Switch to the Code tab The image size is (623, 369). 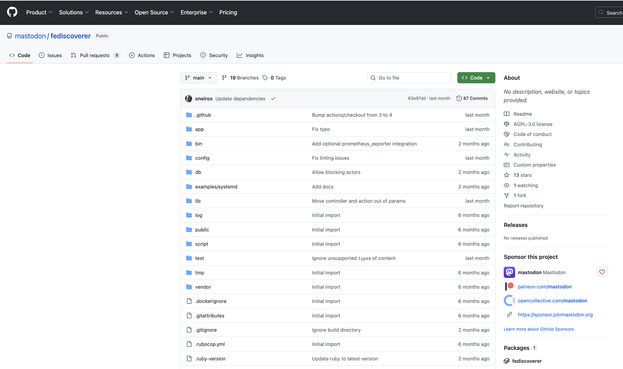[x=19, y=55]
